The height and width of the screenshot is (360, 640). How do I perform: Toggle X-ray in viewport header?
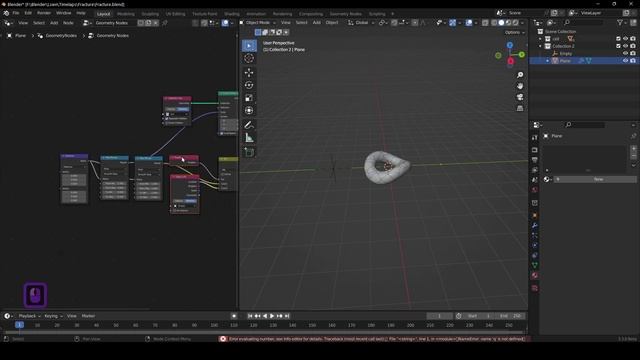point(485,23)
